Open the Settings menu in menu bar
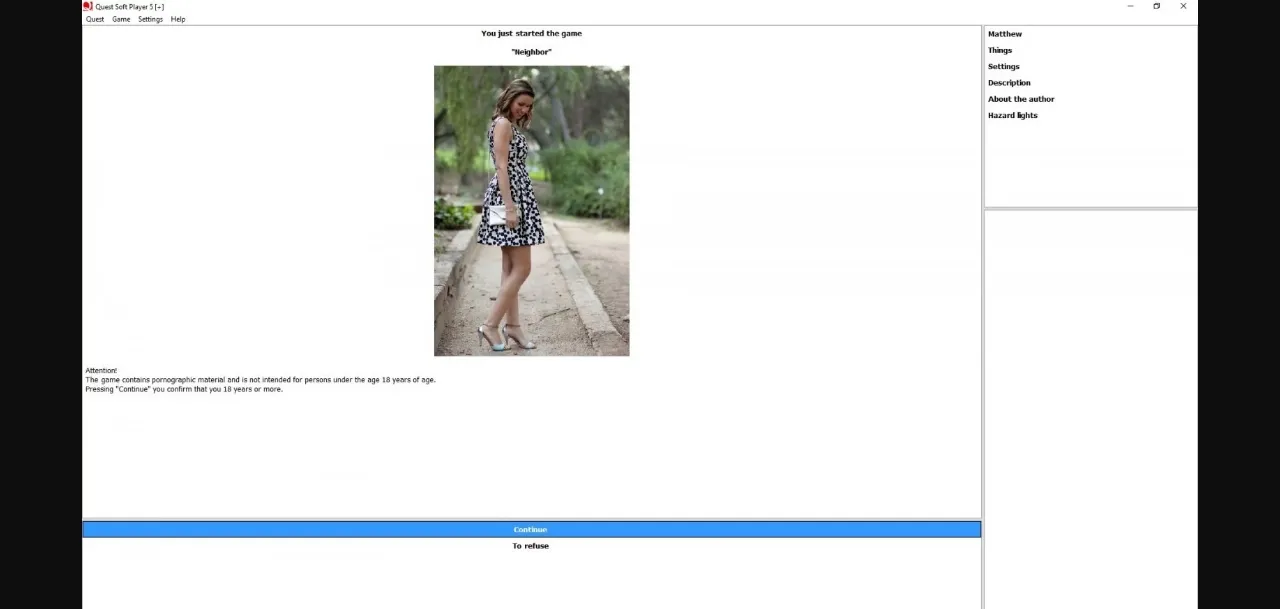1280x609 pixels. (x=150, y=19)
